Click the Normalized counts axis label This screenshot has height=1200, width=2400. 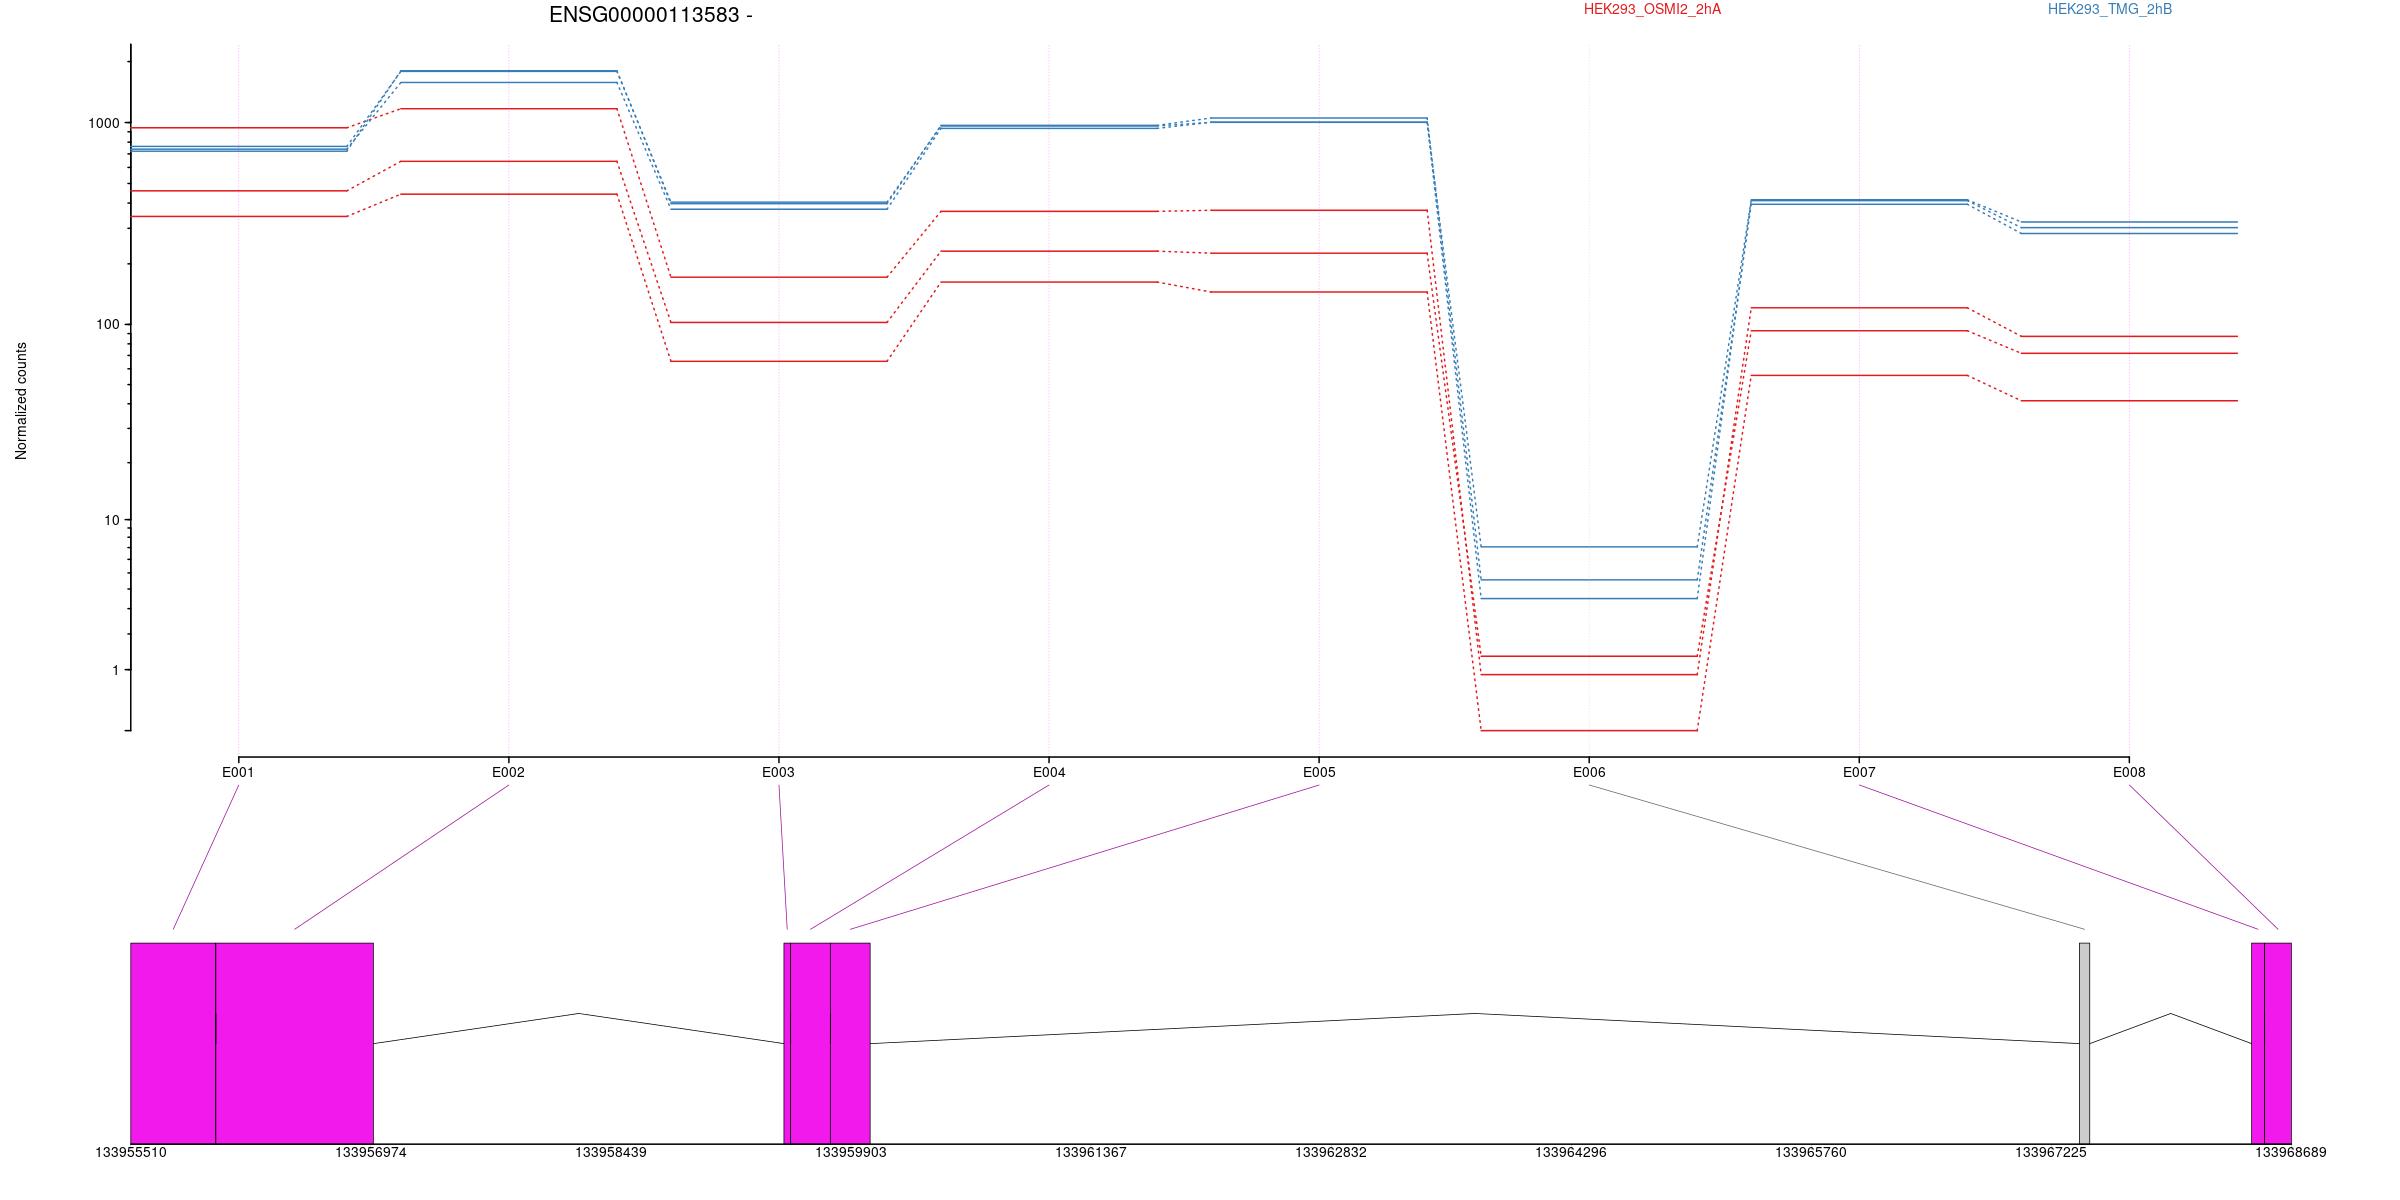21,401
